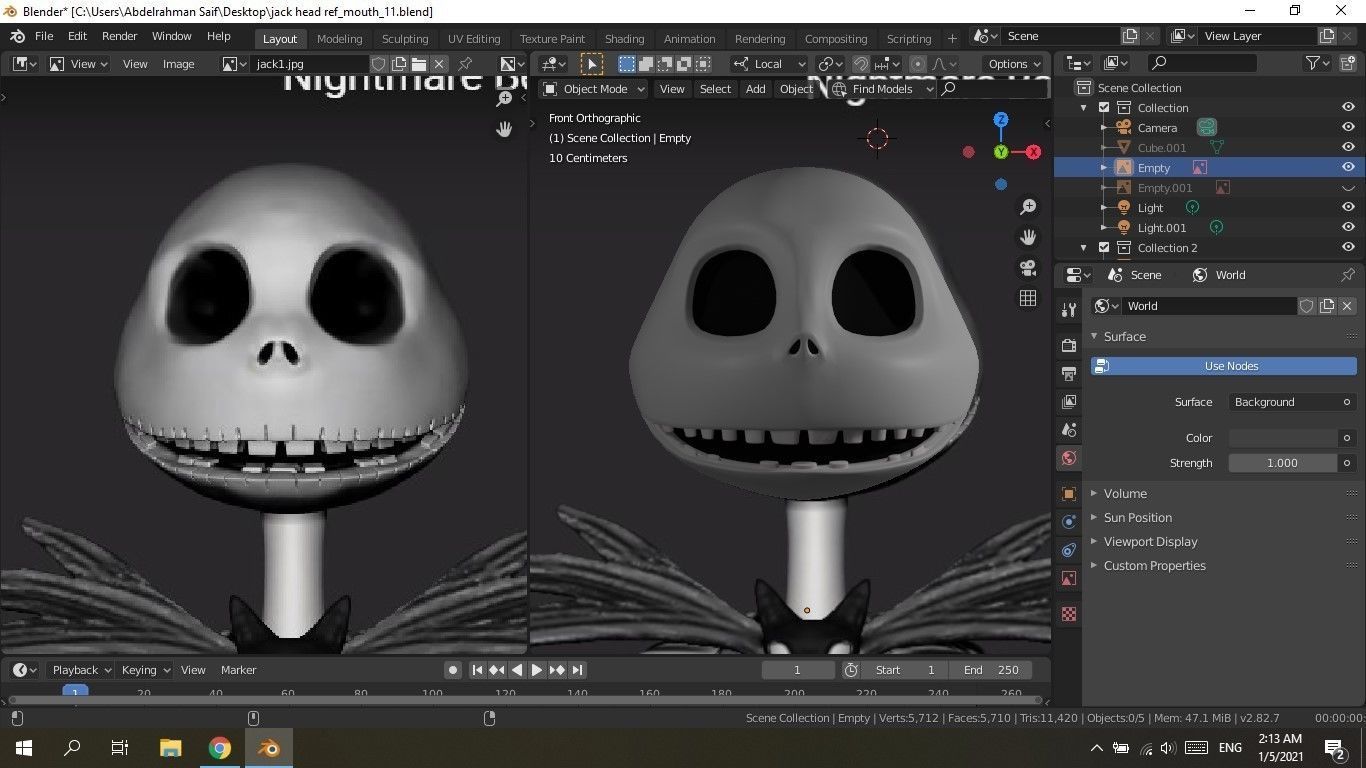The width and height of the screenshot is (1366, 768).
Task: Create new image copy next to jack1.jpg
Action: [x=399, y=64]
